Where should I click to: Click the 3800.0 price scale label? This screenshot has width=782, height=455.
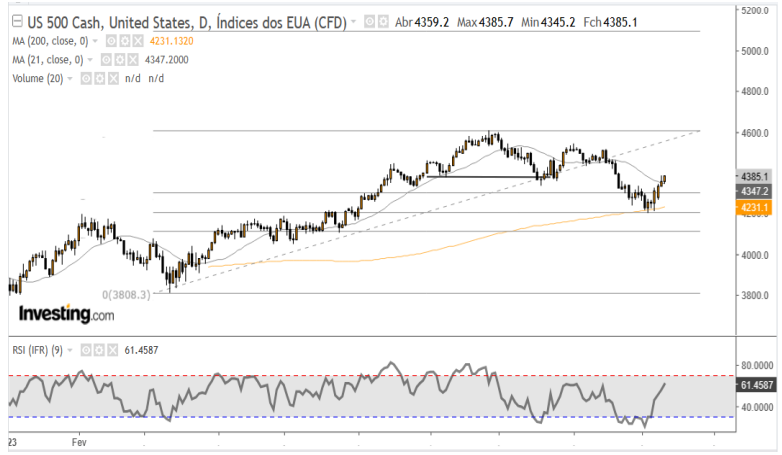pos(754,295)
